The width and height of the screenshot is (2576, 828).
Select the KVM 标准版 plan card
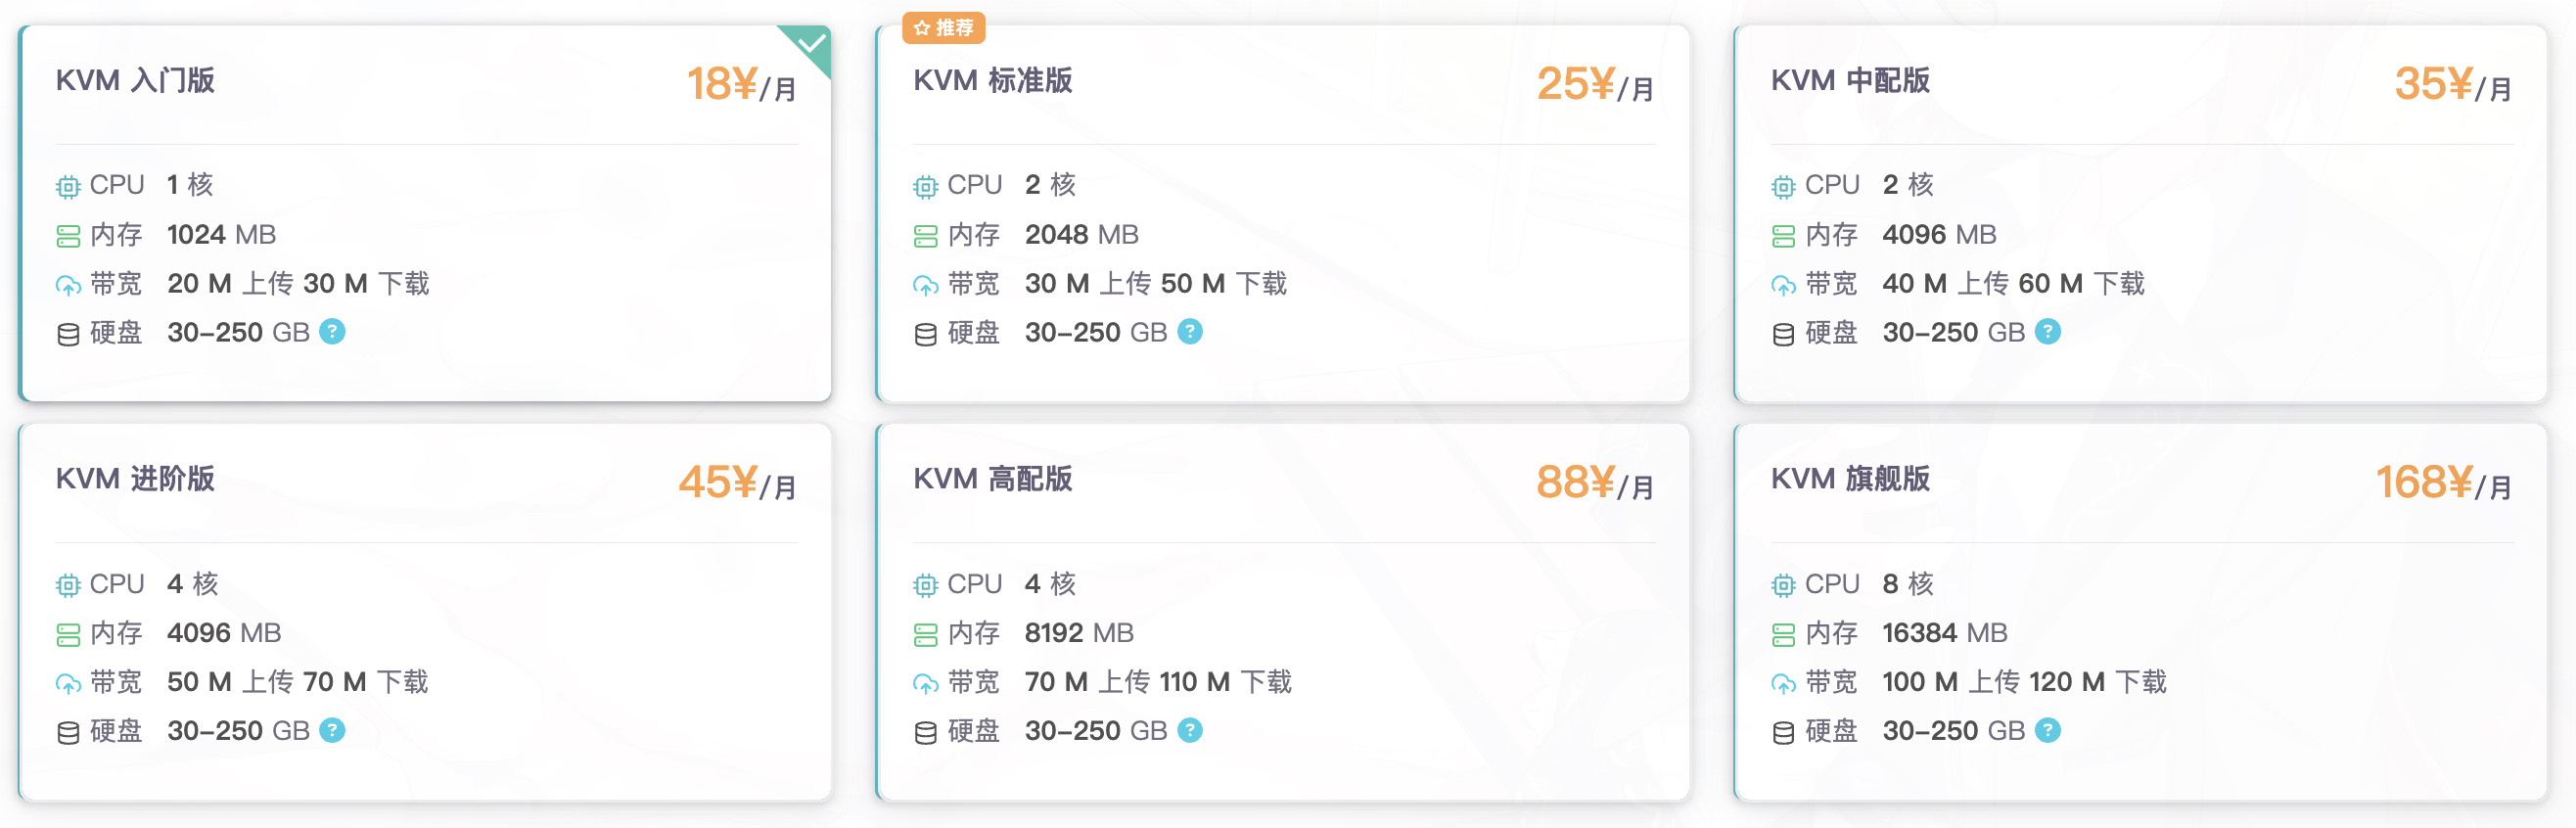1283,214
